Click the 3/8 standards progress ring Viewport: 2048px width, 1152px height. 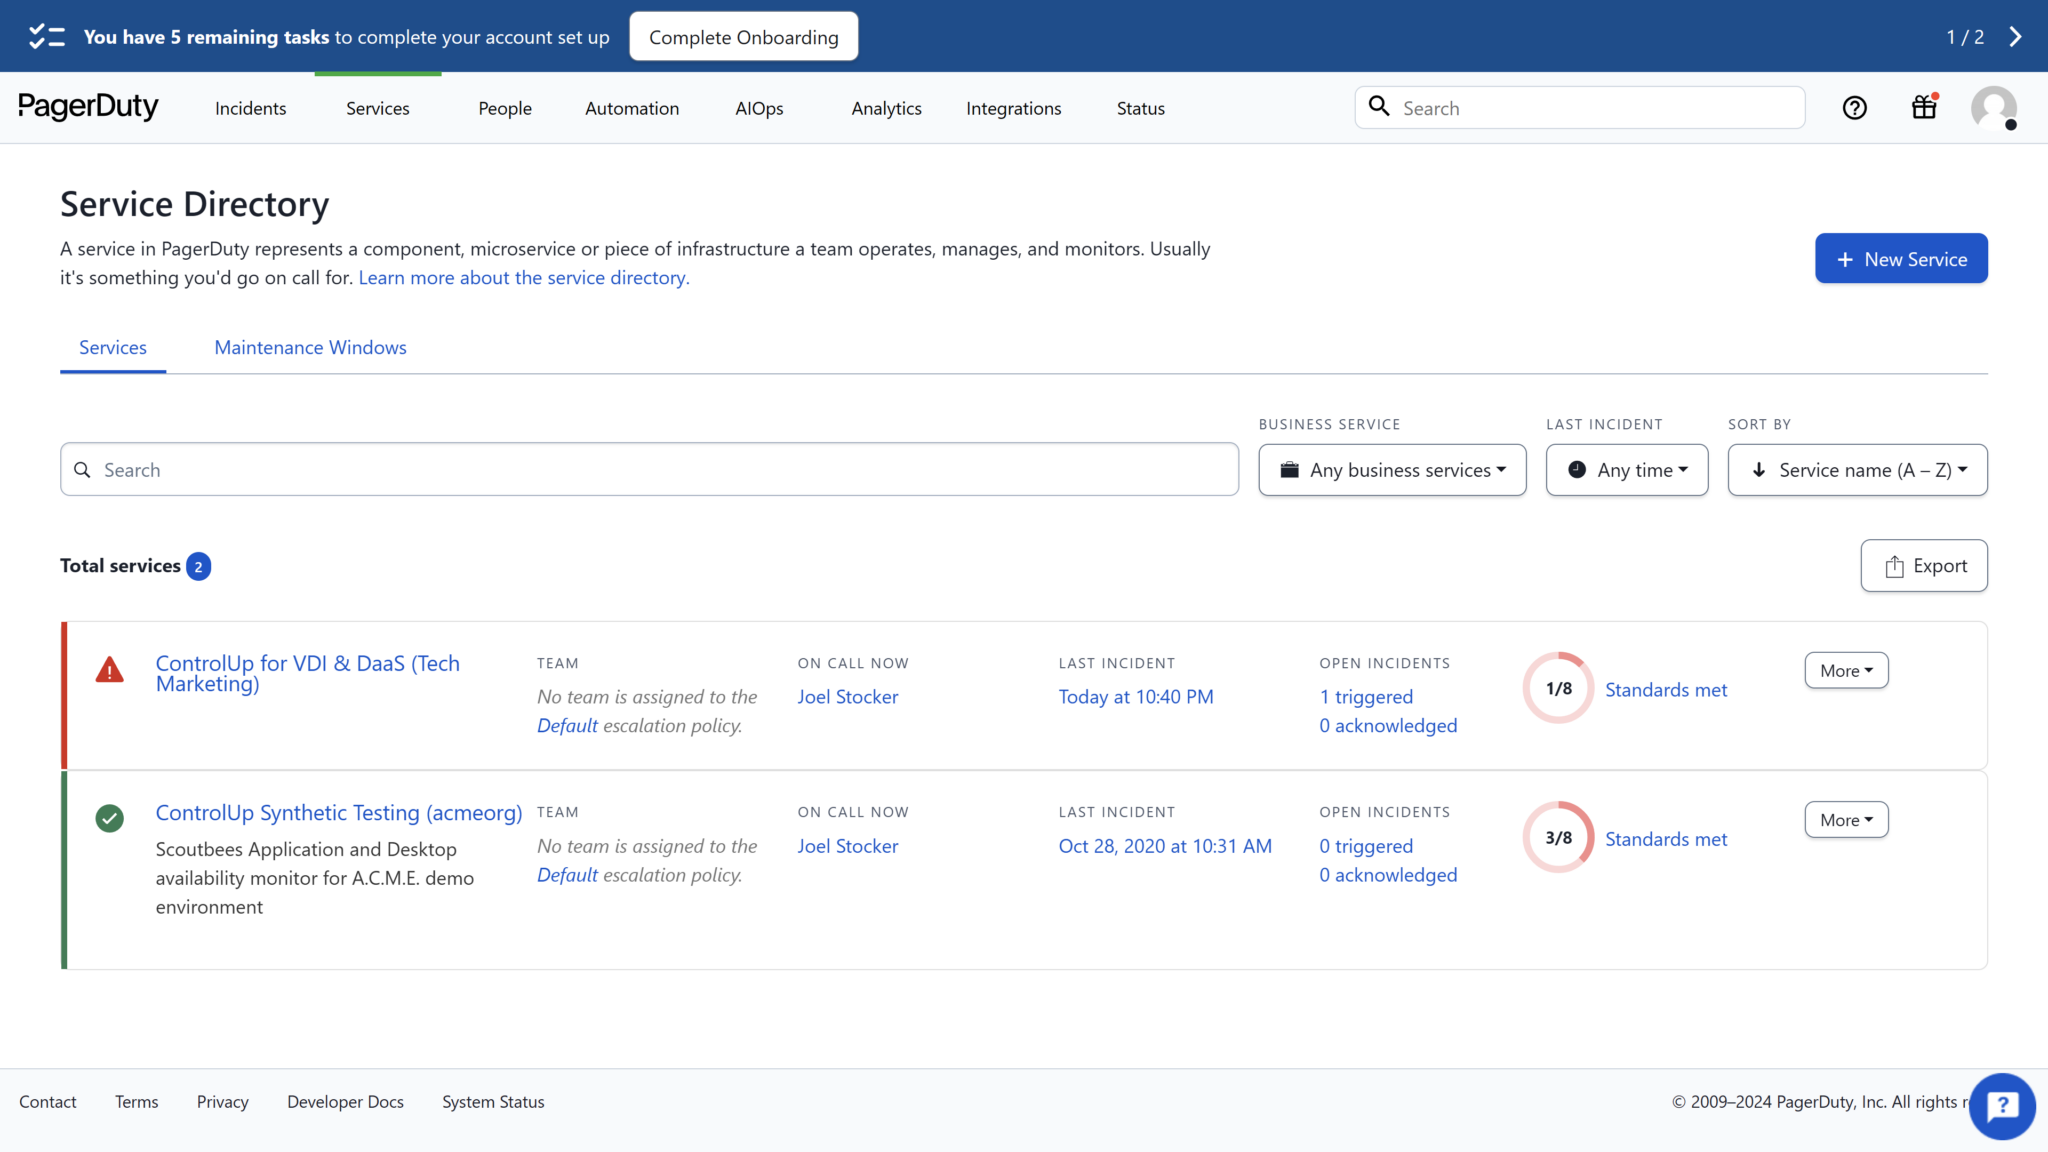(x=1556, y=837)
